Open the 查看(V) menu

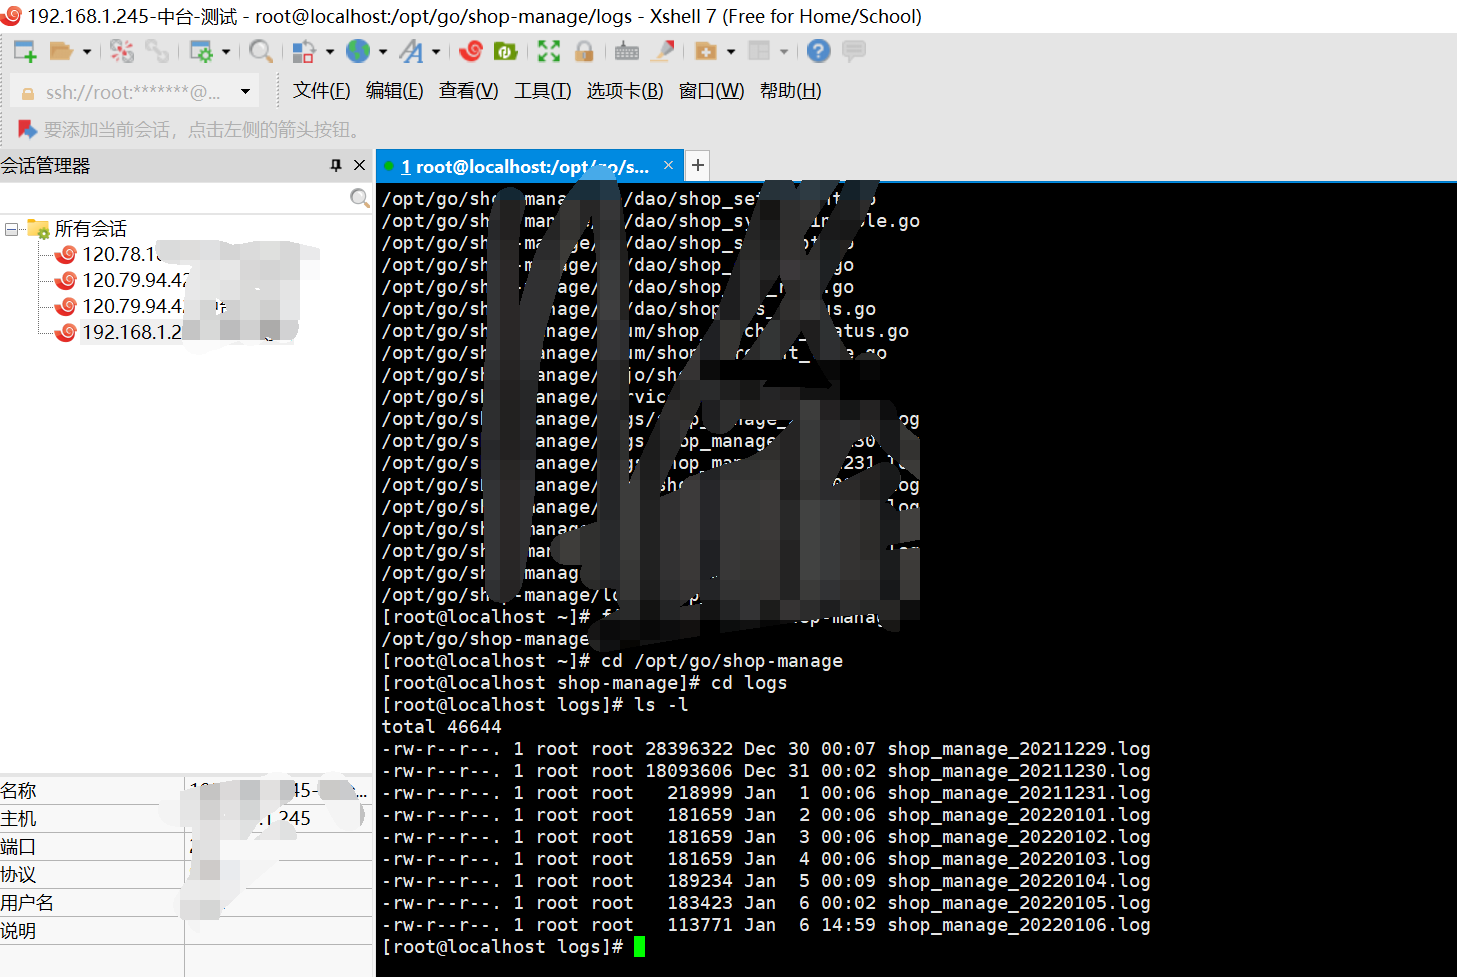[468, 91]
